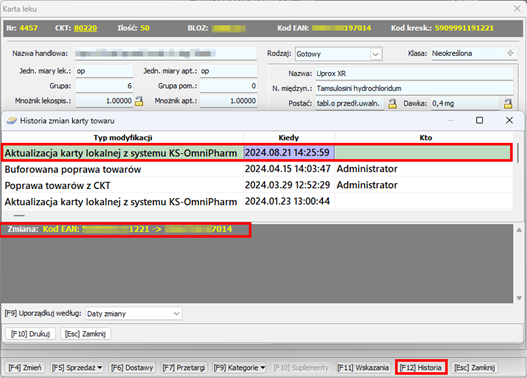The image size is (527, 378).
Task: Open the Rodzaj dropdown showing Gotowy
Action: [x=375, y=54]
